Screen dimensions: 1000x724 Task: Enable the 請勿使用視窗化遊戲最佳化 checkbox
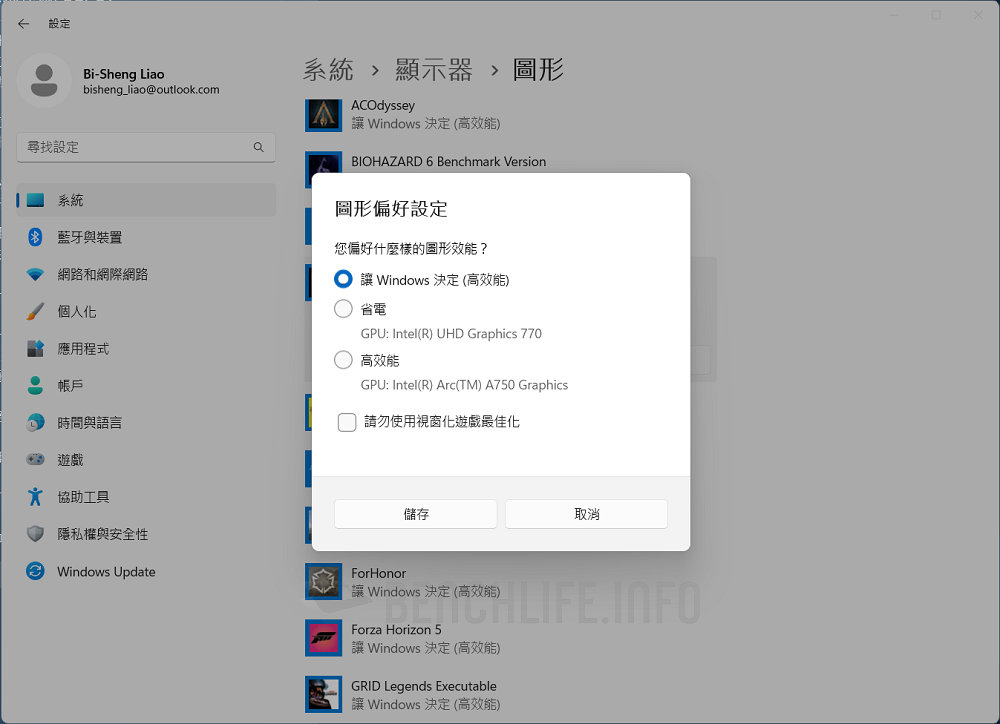pyautogui.click(x=347, y=422)
